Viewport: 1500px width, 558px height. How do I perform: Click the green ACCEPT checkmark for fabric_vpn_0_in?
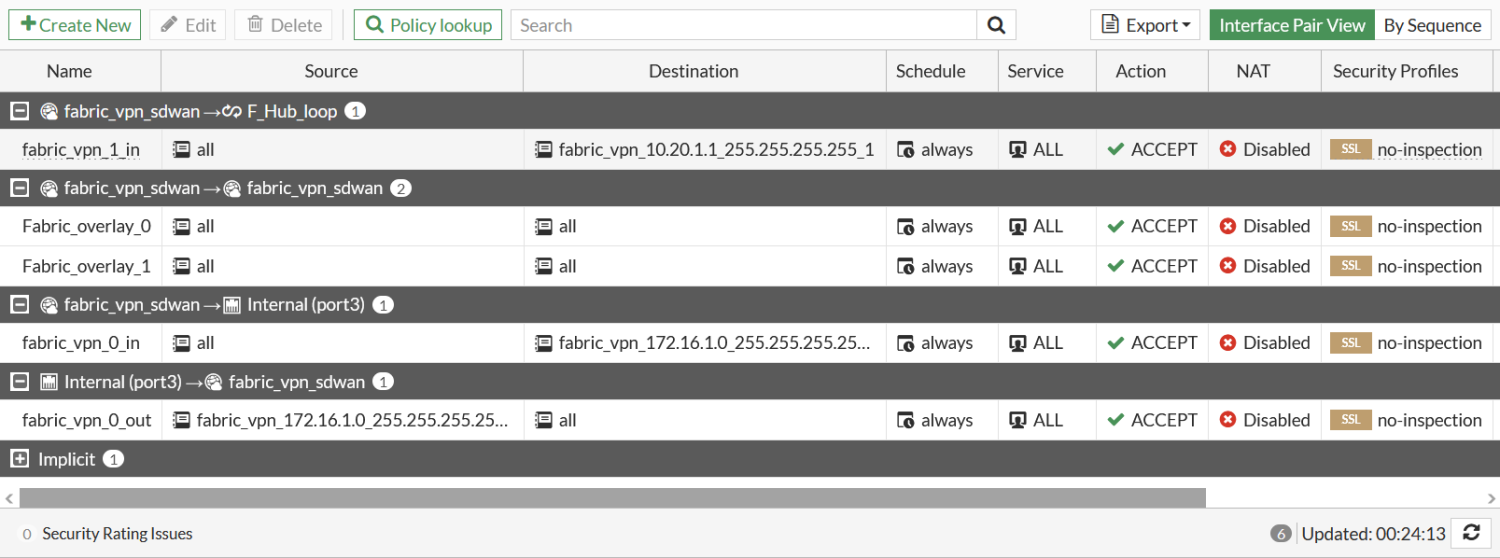coord(1116,343)
